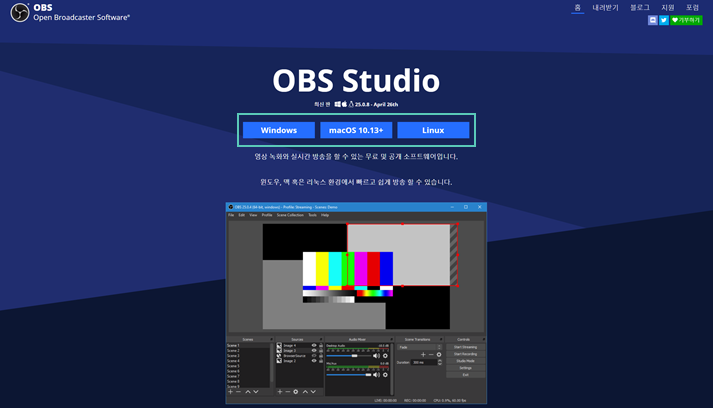The width and height of the screenshot is (713, 408).
Task: Toggle visibility eye for Image 4
Action: pos(314,346)
